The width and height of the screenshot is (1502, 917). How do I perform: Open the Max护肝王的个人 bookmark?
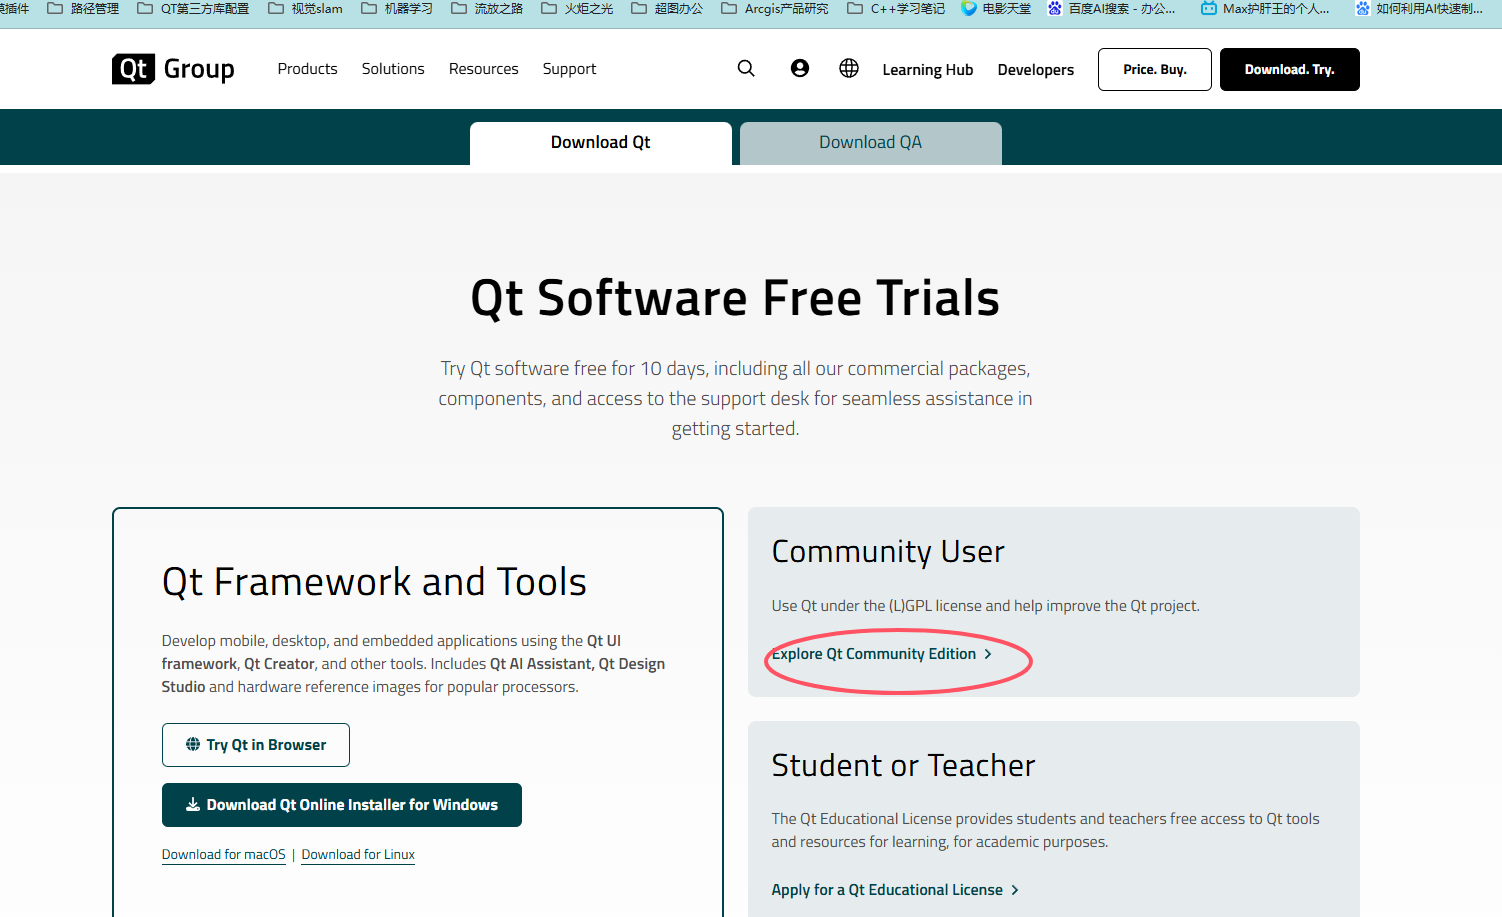(x=1265, y=8)
